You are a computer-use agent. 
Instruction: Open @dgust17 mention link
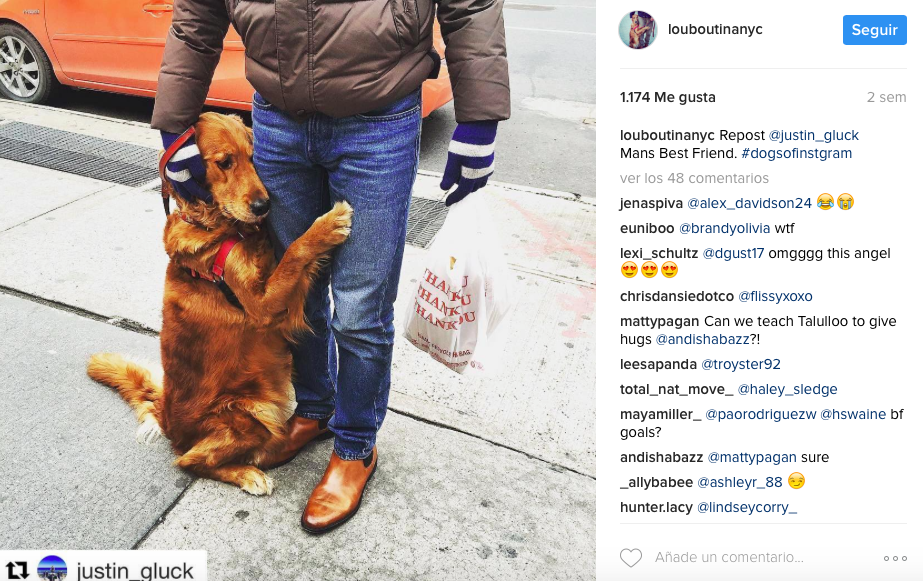(733, 253)
